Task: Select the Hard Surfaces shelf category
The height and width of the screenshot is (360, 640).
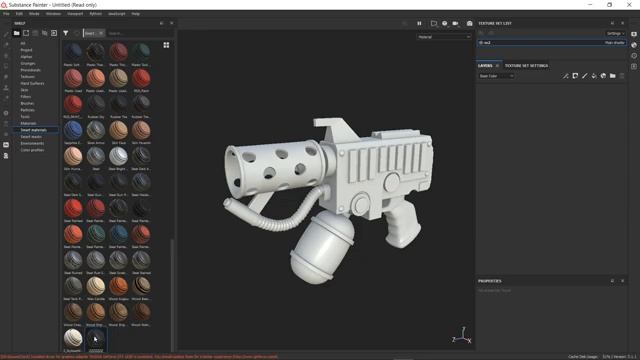Action: click(32, 83)
